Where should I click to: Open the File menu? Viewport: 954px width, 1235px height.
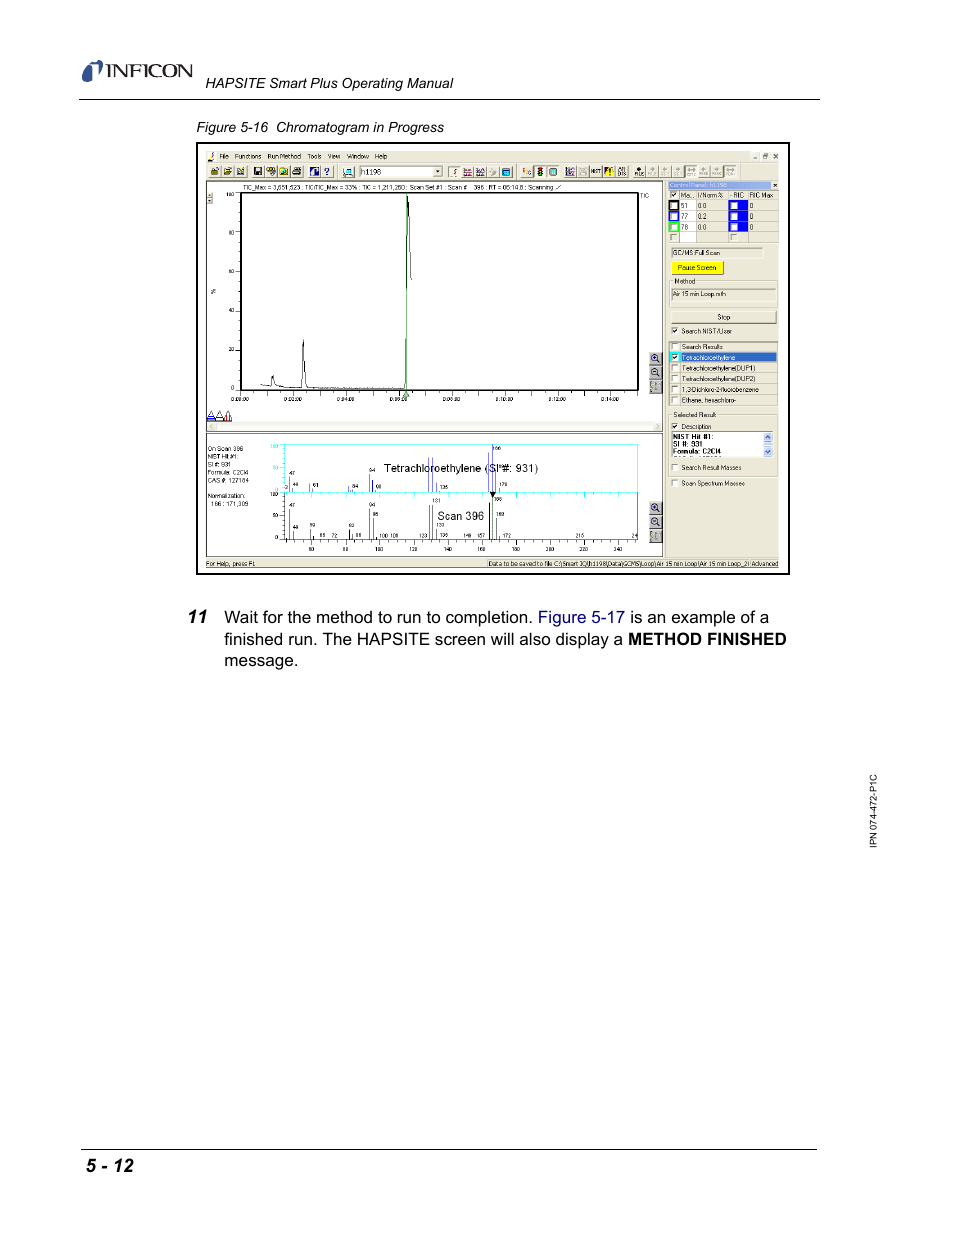click(224, 156)
